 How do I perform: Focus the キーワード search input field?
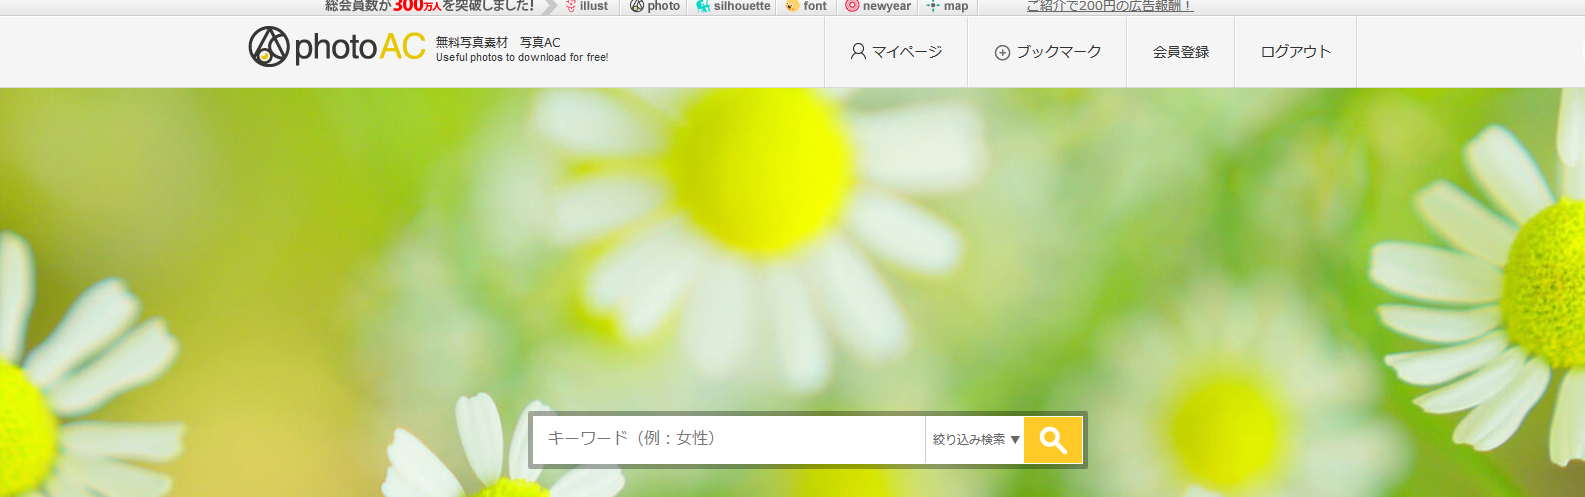tap(729, 440)
